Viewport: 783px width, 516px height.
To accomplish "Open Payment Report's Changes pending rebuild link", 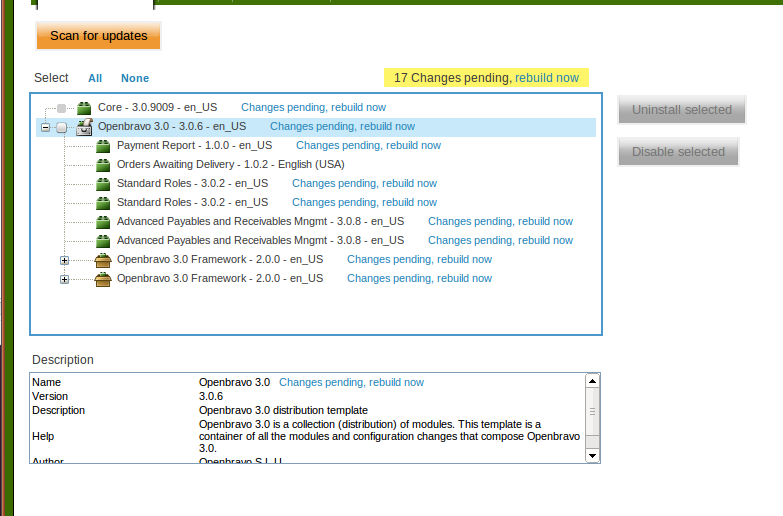I will (x=369, y=145).
